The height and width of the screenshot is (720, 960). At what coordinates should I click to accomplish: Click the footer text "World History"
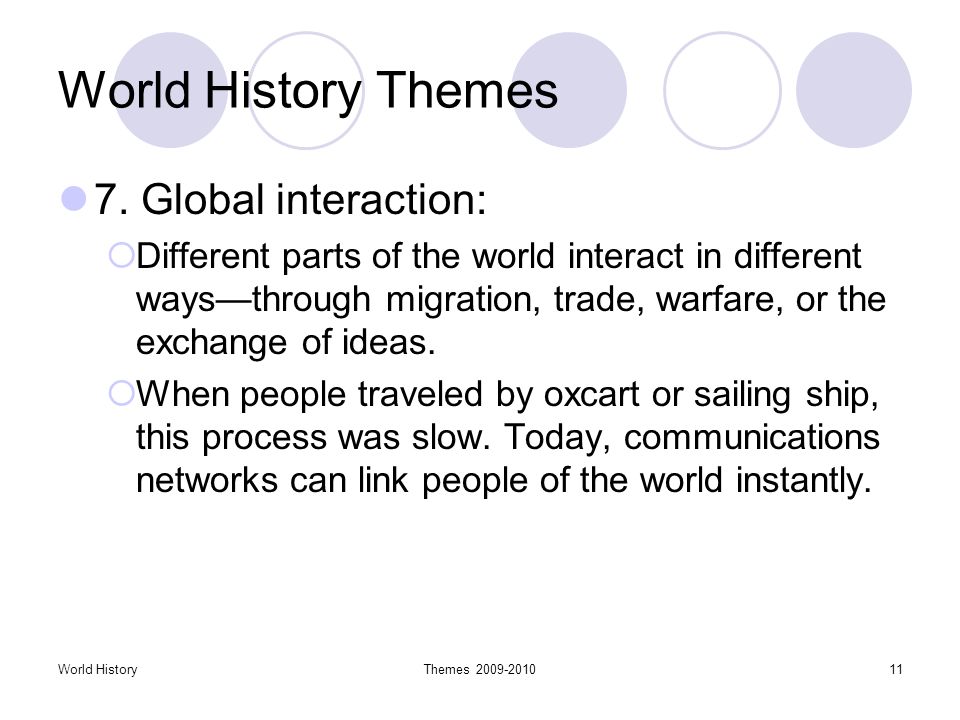click(x=97, y=669)
